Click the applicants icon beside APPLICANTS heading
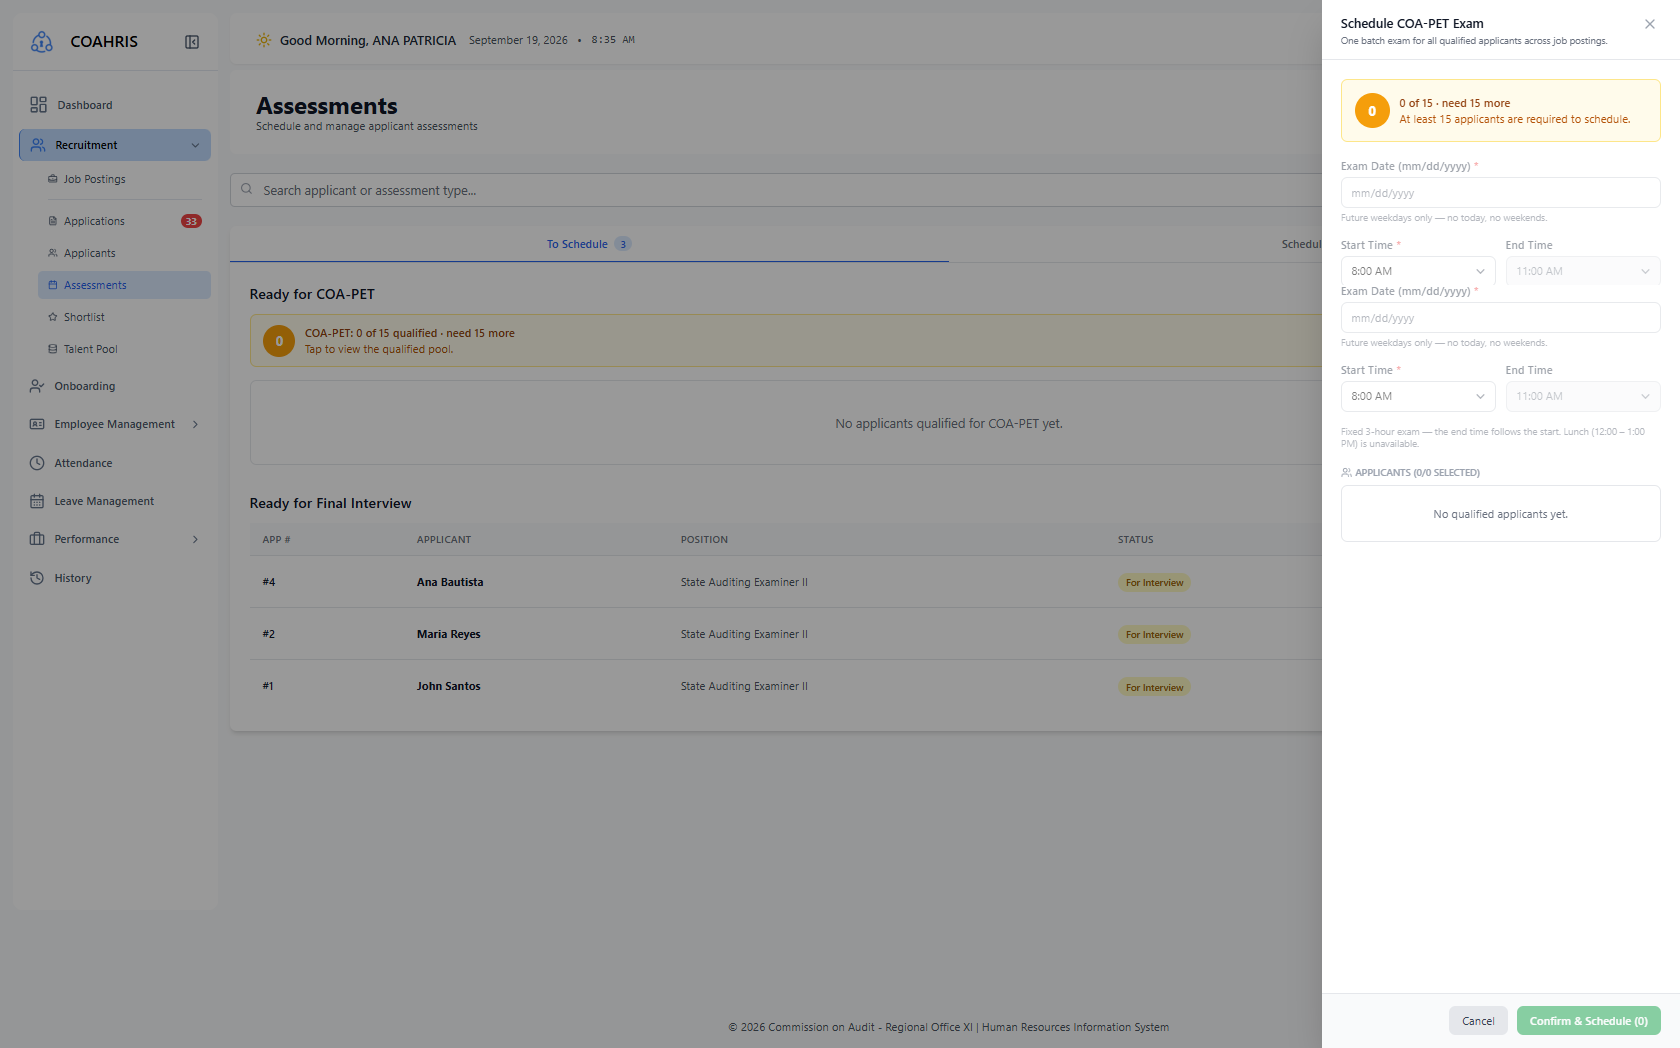Image resolution: width=1680 pixels, height=1048 pixels. pos(1347,472)
